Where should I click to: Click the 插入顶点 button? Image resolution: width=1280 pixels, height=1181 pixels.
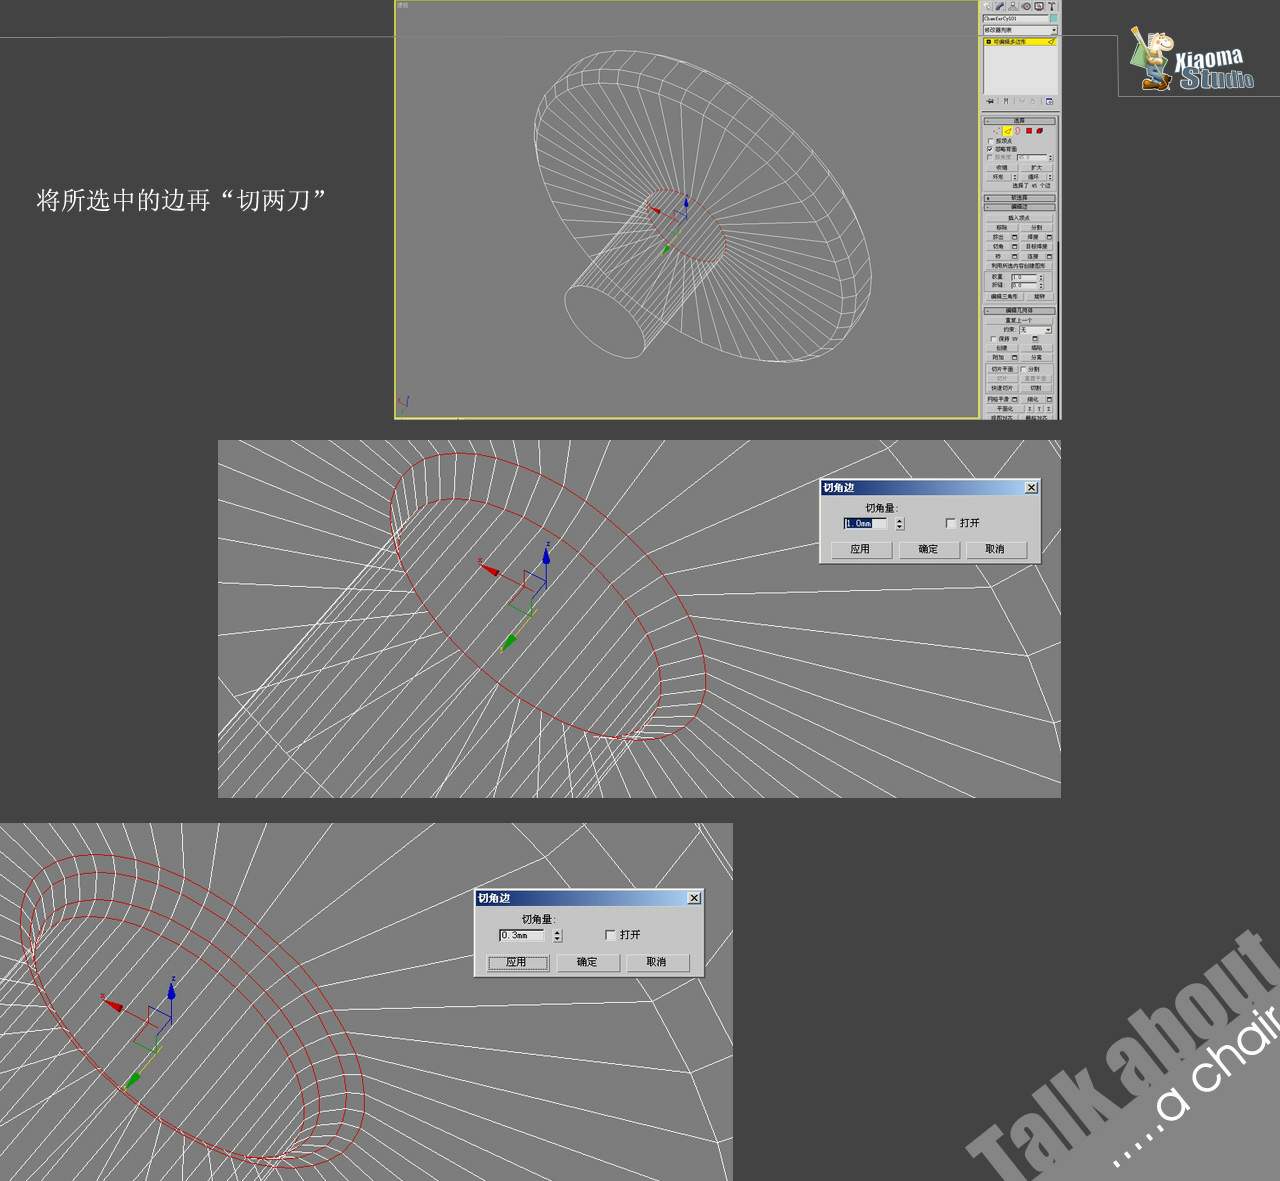(x=1018, y=218)
